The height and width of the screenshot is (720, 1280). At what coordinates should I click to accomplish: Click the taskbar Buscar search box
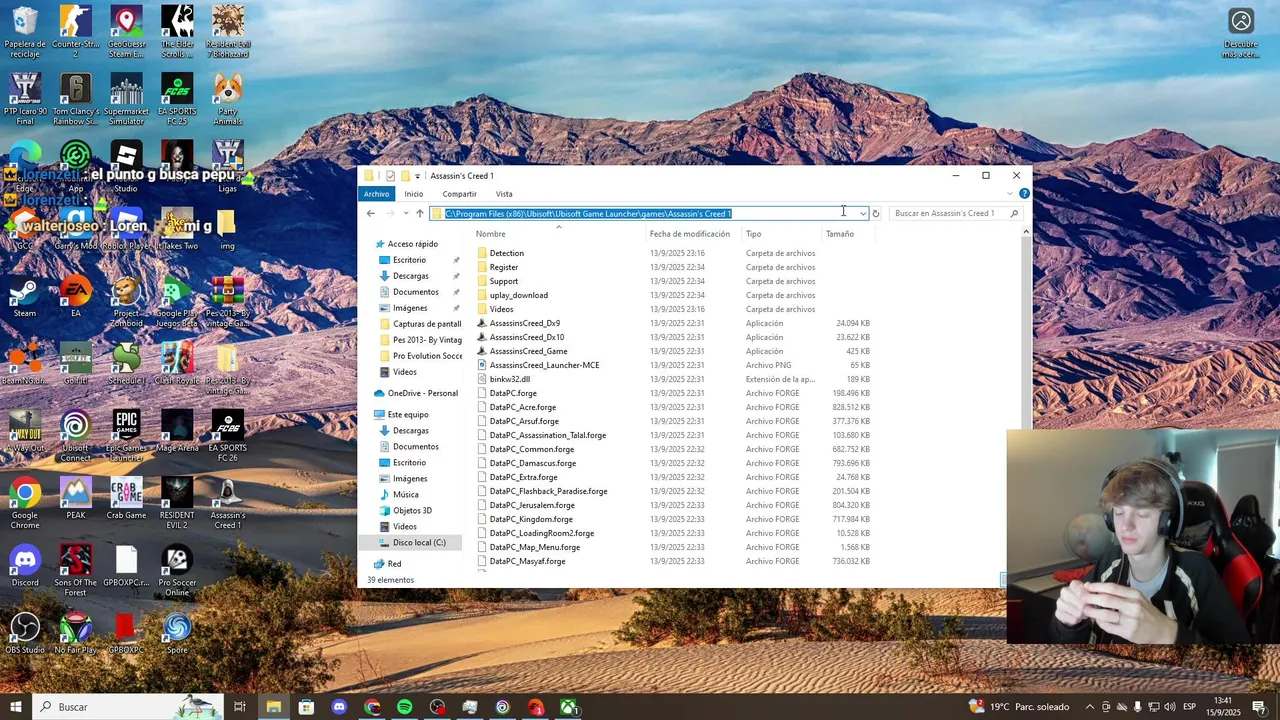click(x=127, y=707)
